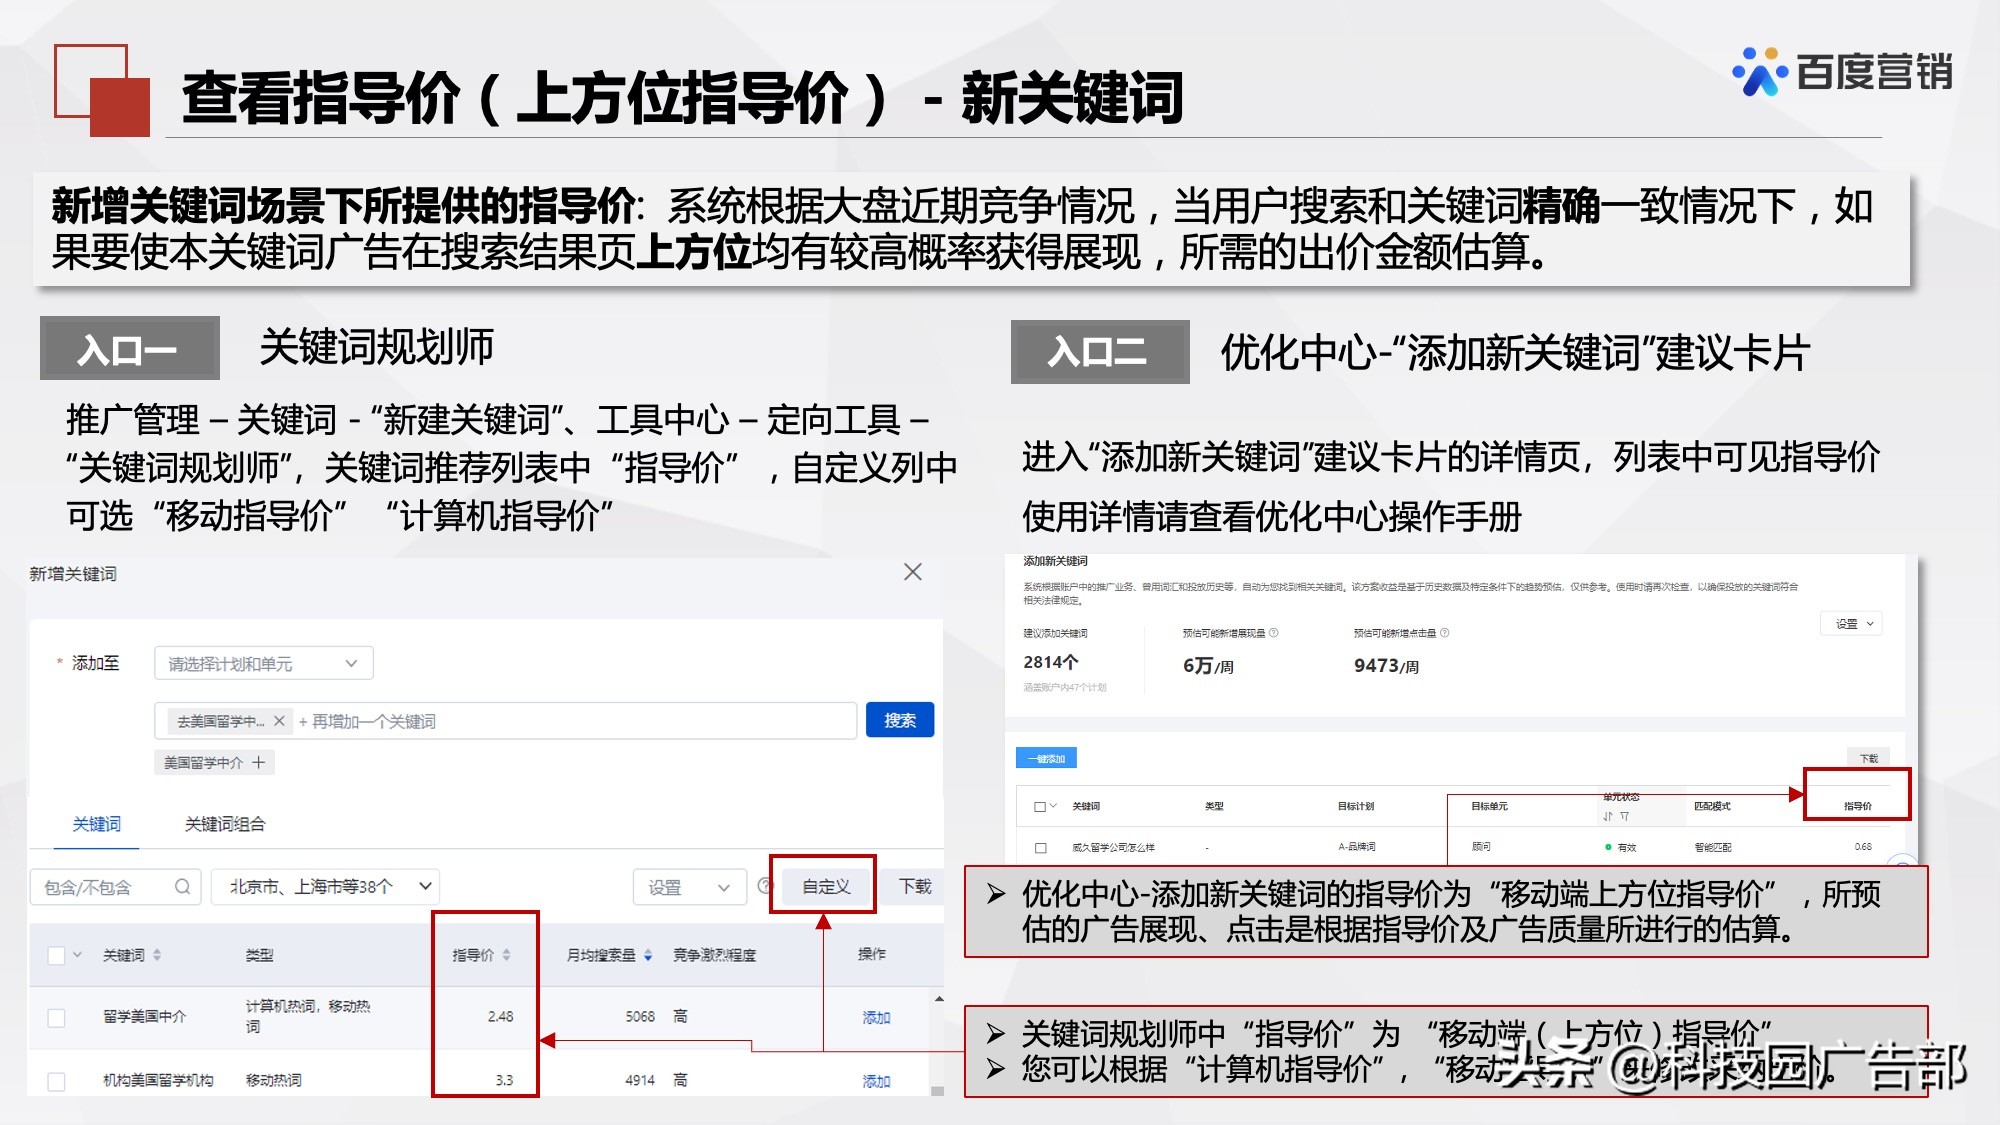The width and height of the screenshot is (2000, 1125).
Task: Tick the checkbox for 留学美国中介 row
Action: click(x=57, y=1017)
